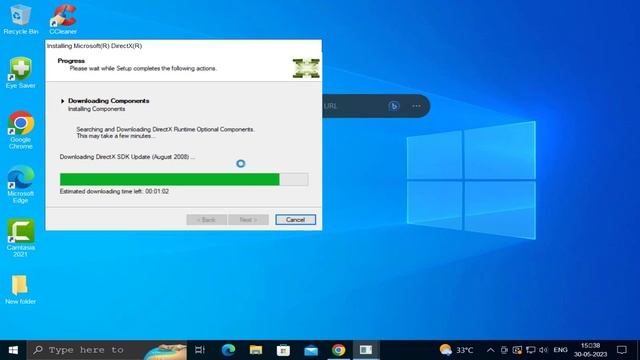Launch the Eye Saver desktop shortcut
Screen dimensions: 640x360
pyautogui.click(x=20, y=73)
